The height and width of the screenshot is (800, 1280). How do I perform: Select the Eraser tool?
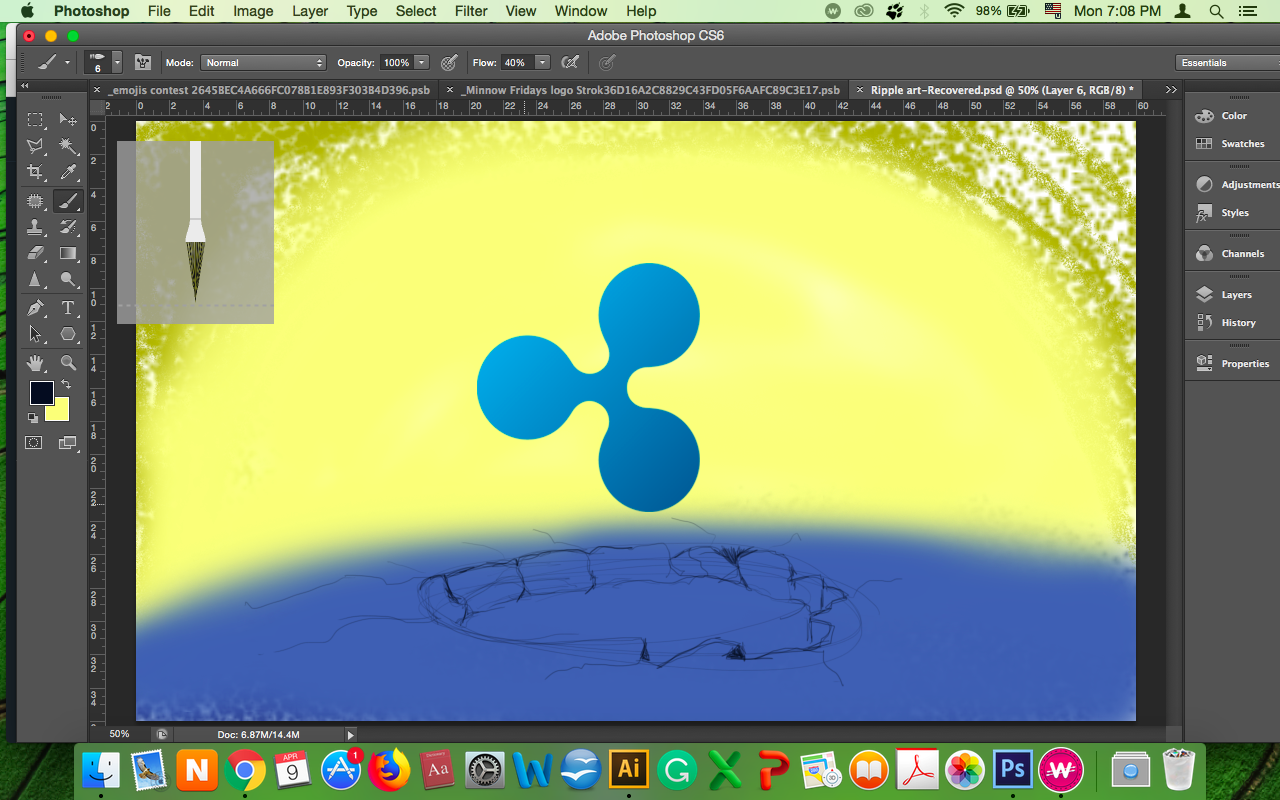pyautogui.click(x=35, y=253)
